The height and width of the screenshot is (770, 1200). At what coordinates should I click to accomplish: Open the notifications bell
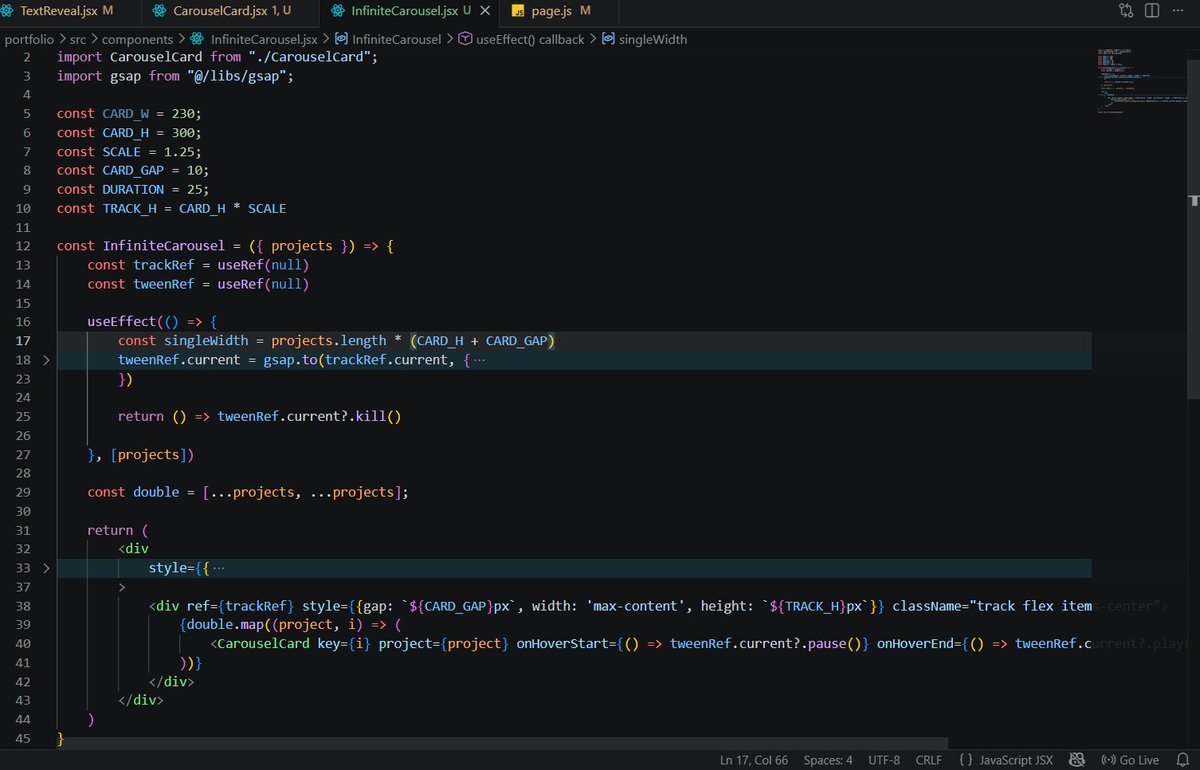(x=1182, y=760)
